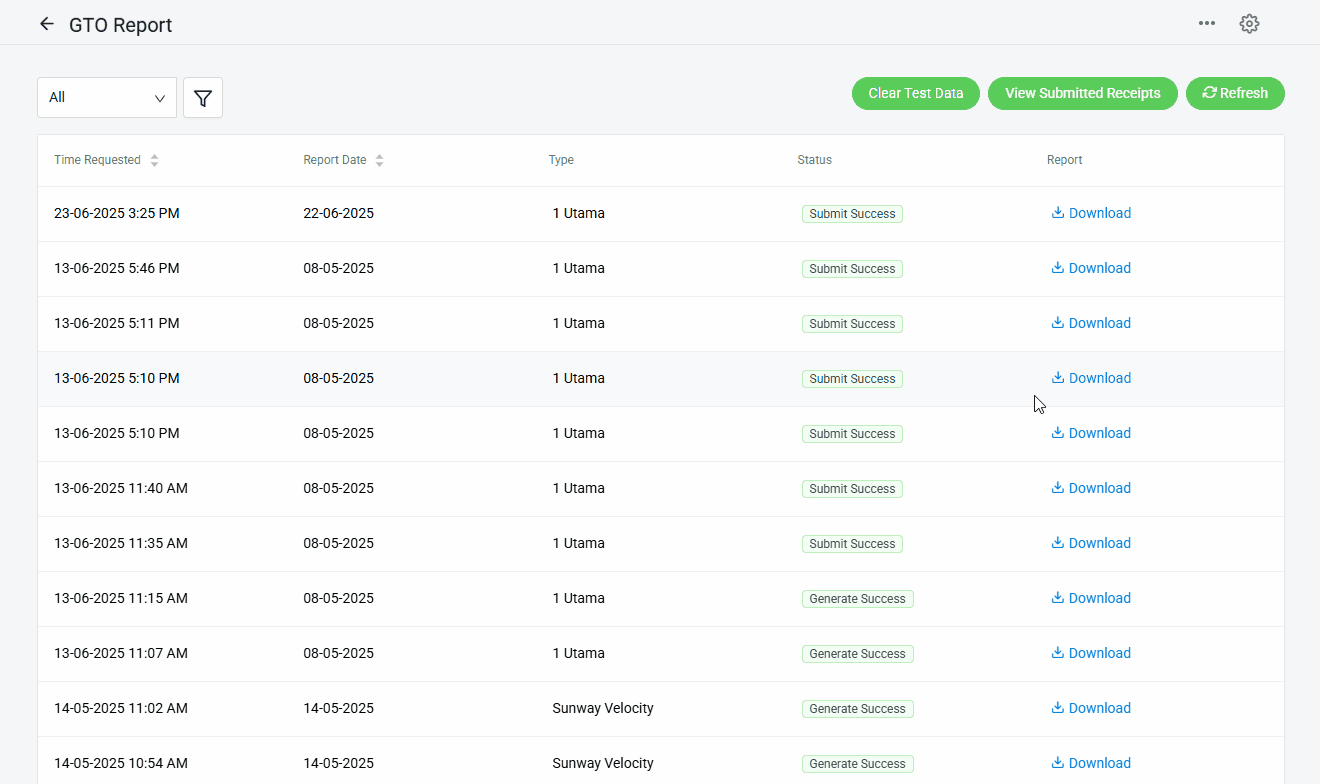Click the Status column header
This screenshot has height=784, width=1320.
tap(814, 160)
